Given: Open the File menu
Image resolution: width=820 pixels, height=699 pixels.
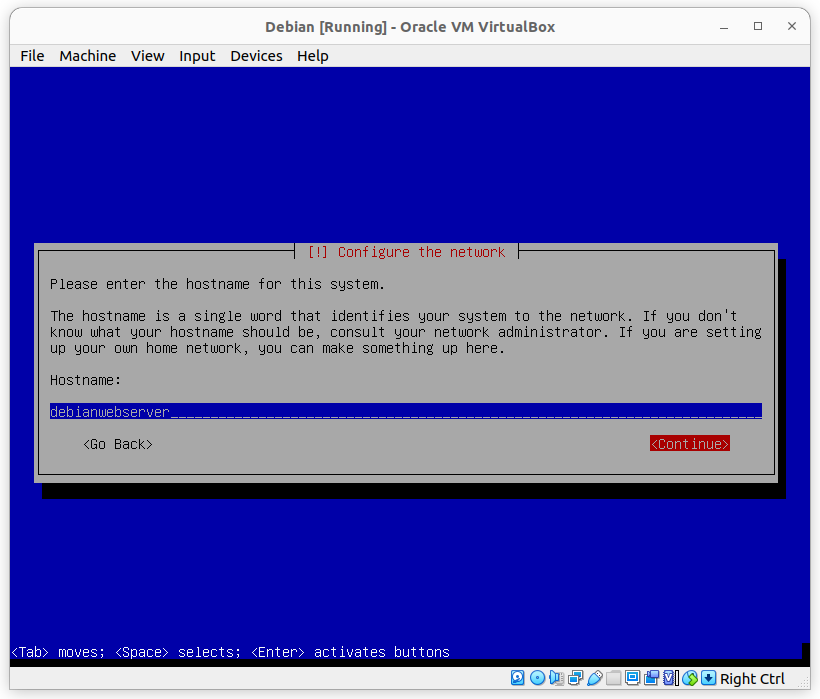Looking at the screenshot, I should click(32, 56).
